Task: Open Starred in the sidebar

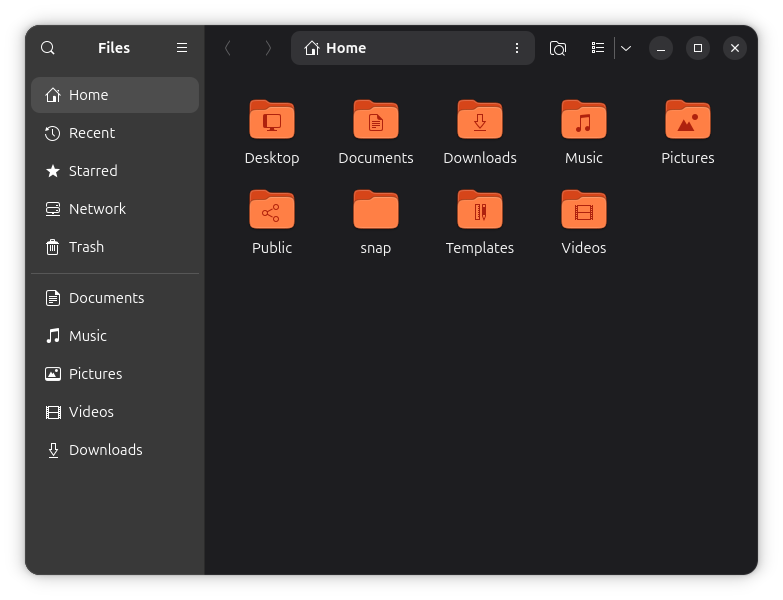Action: tap(115, 171)
